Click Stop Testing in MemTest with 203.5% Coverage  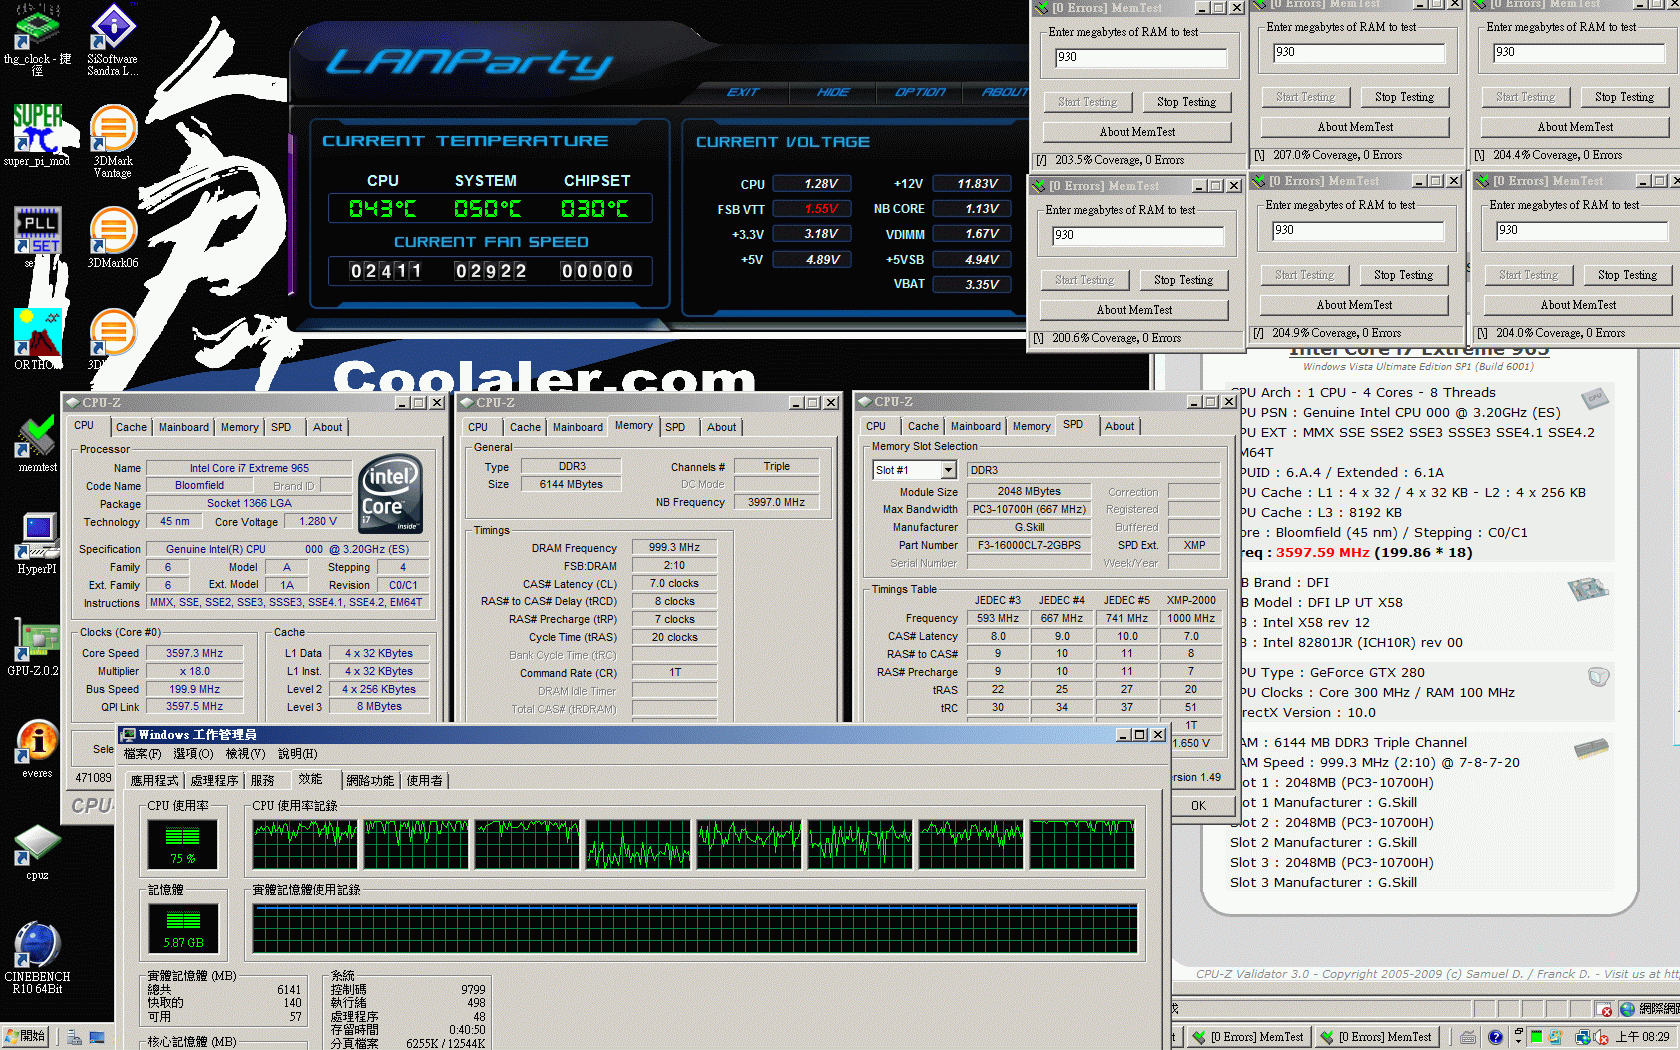click(x=1186, y=102)
